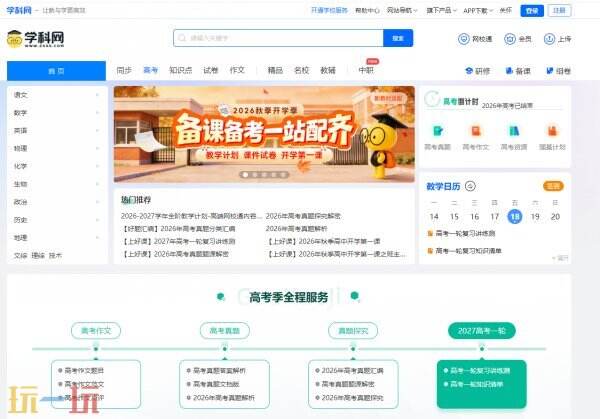Screen dimensions: 600x419
Task: Open the 试卷 nav tab
Action: (x=210, y=70)
